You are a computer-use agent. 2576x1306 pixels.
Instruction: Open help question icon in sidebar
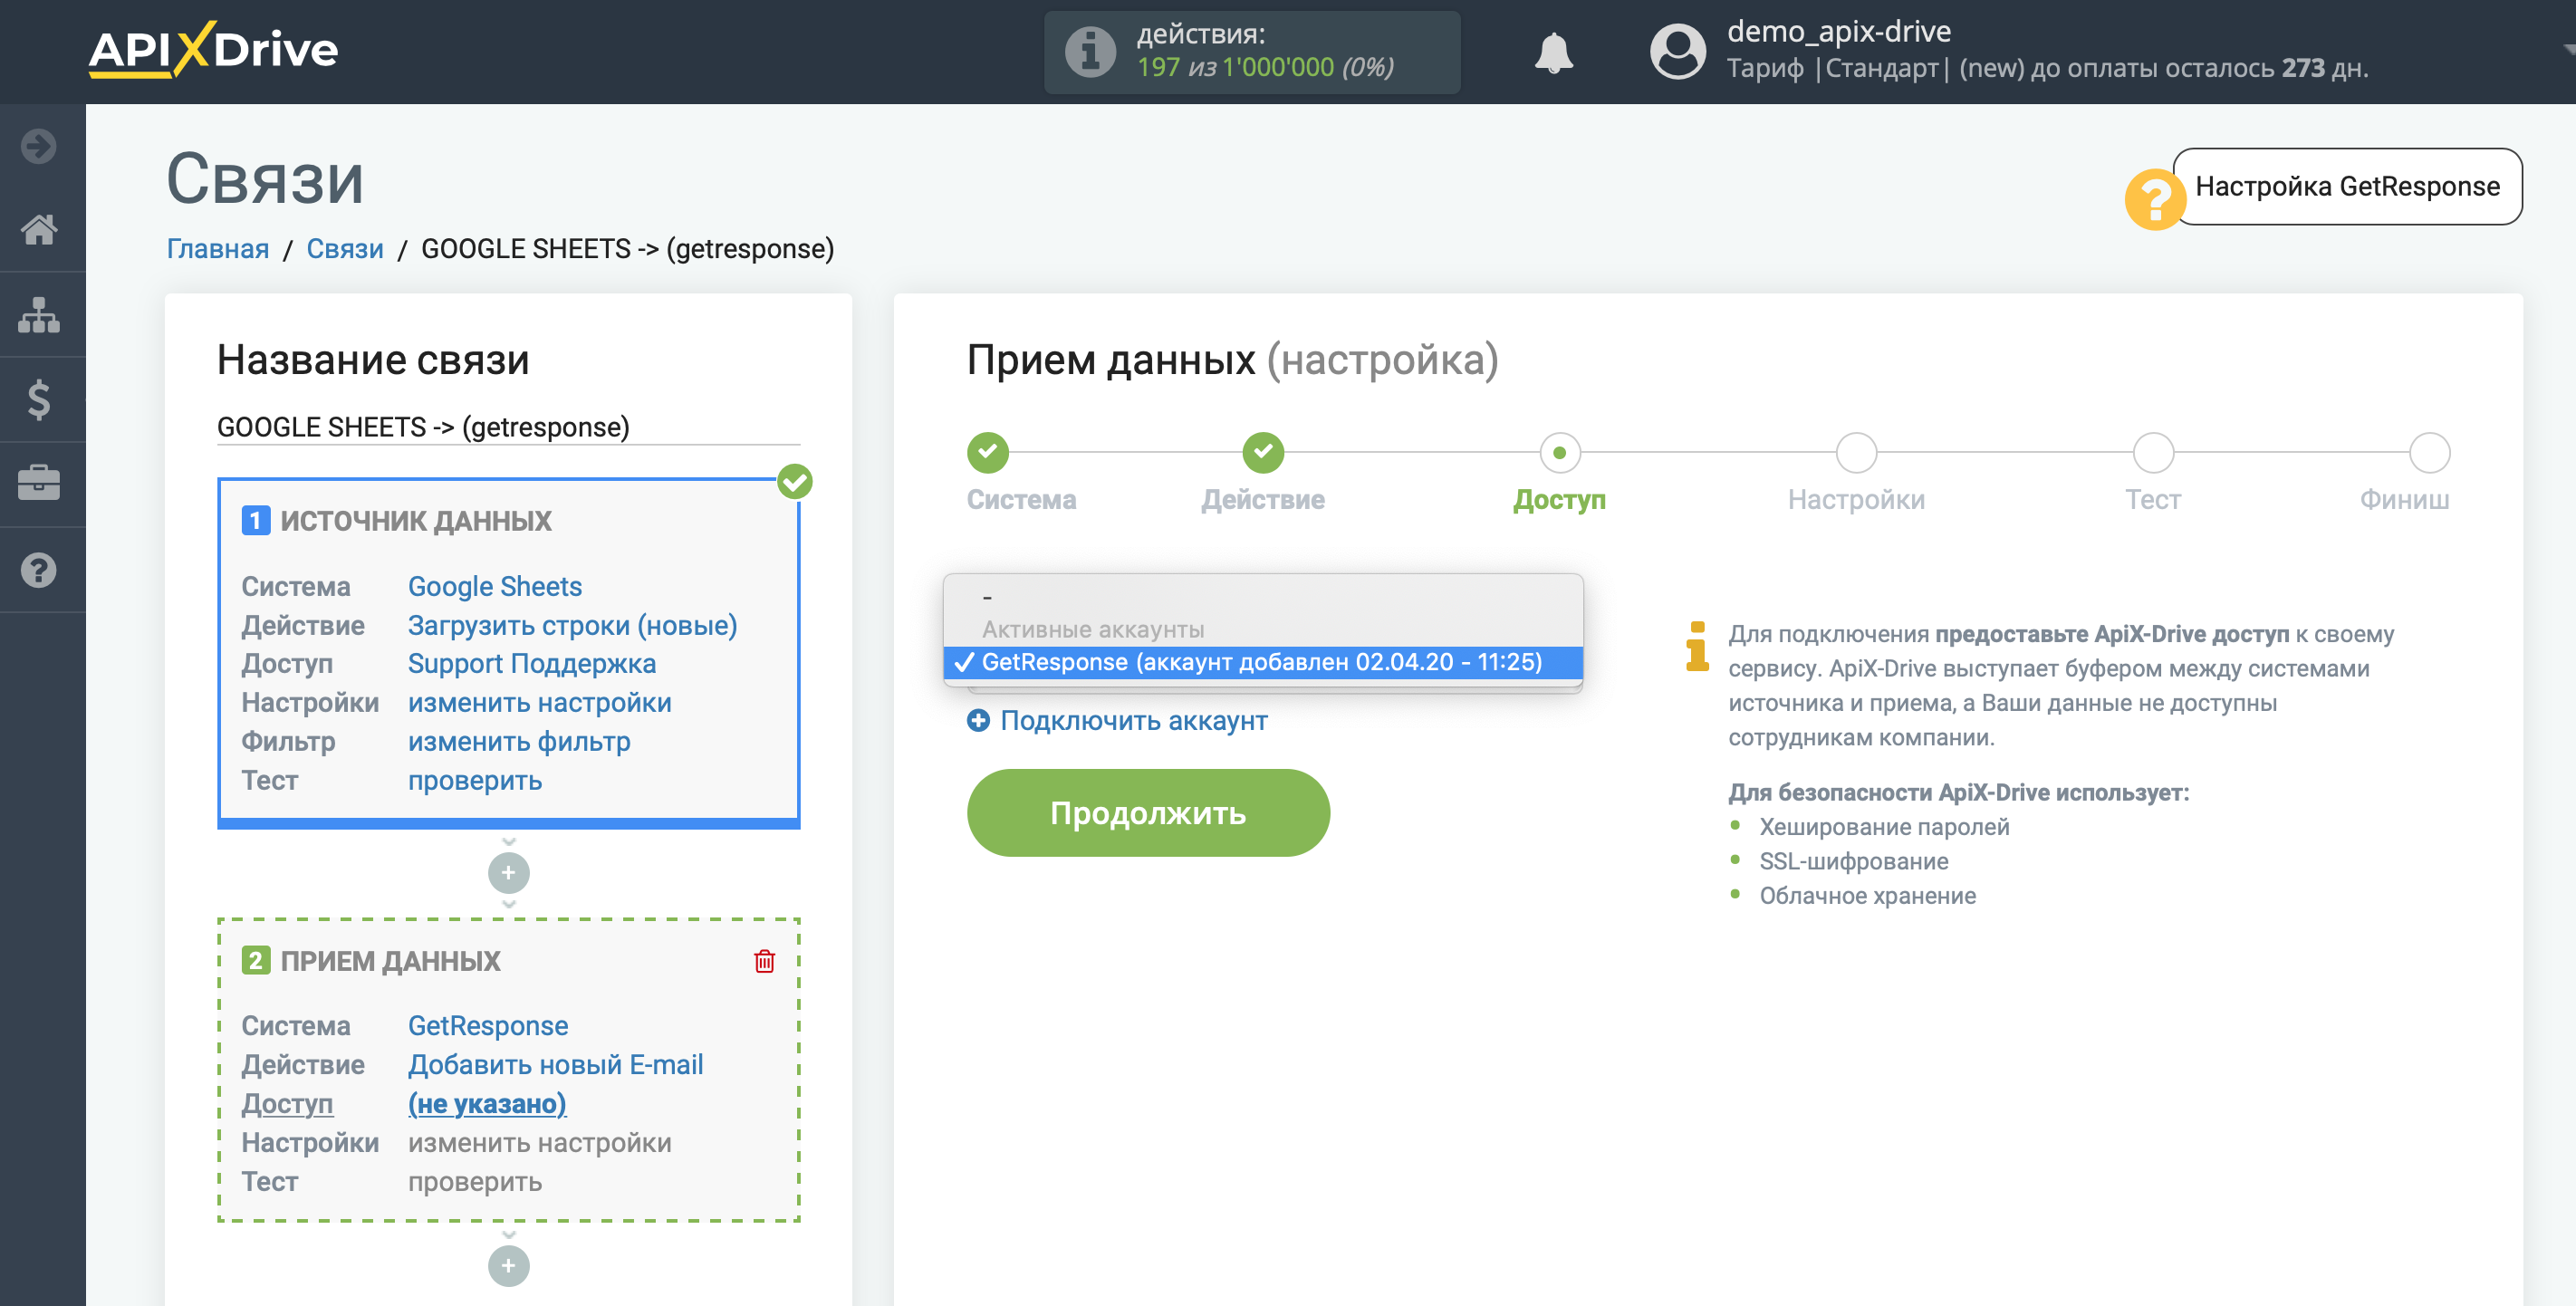point(39,570)
